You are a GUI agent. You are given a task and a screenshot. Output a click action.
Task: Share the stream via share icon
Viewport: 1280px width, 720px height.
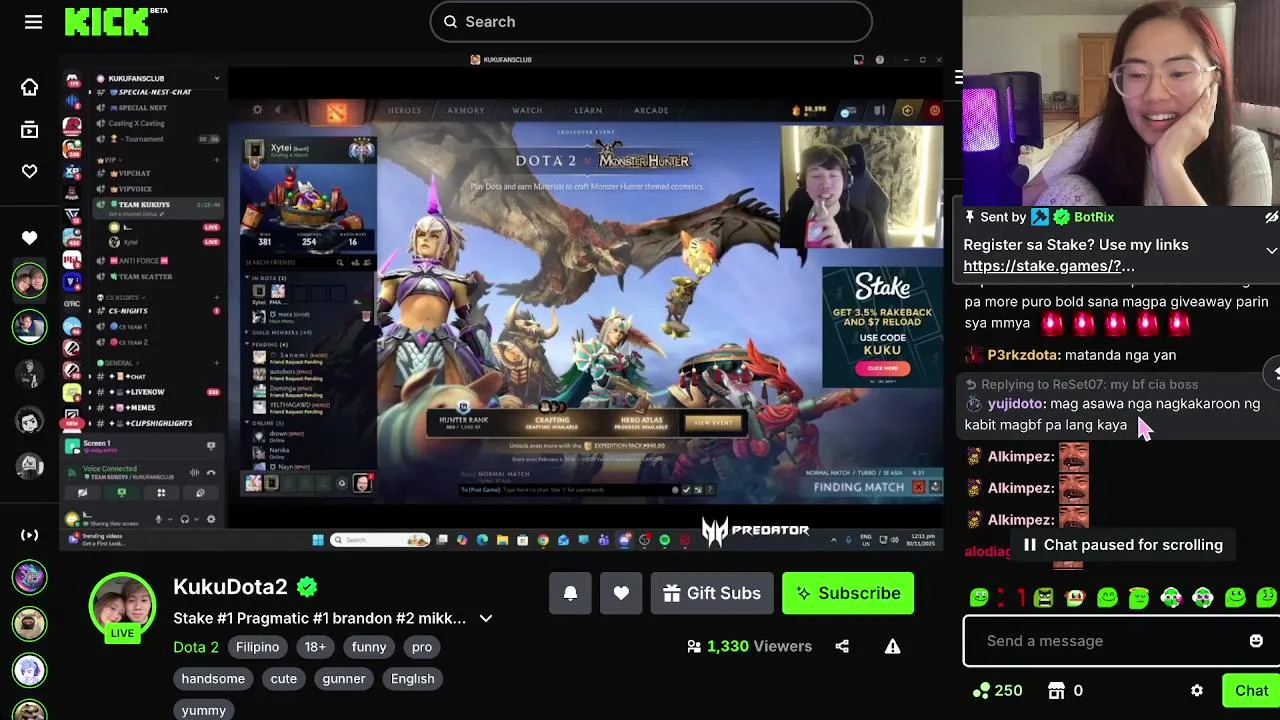click(842, 646)
